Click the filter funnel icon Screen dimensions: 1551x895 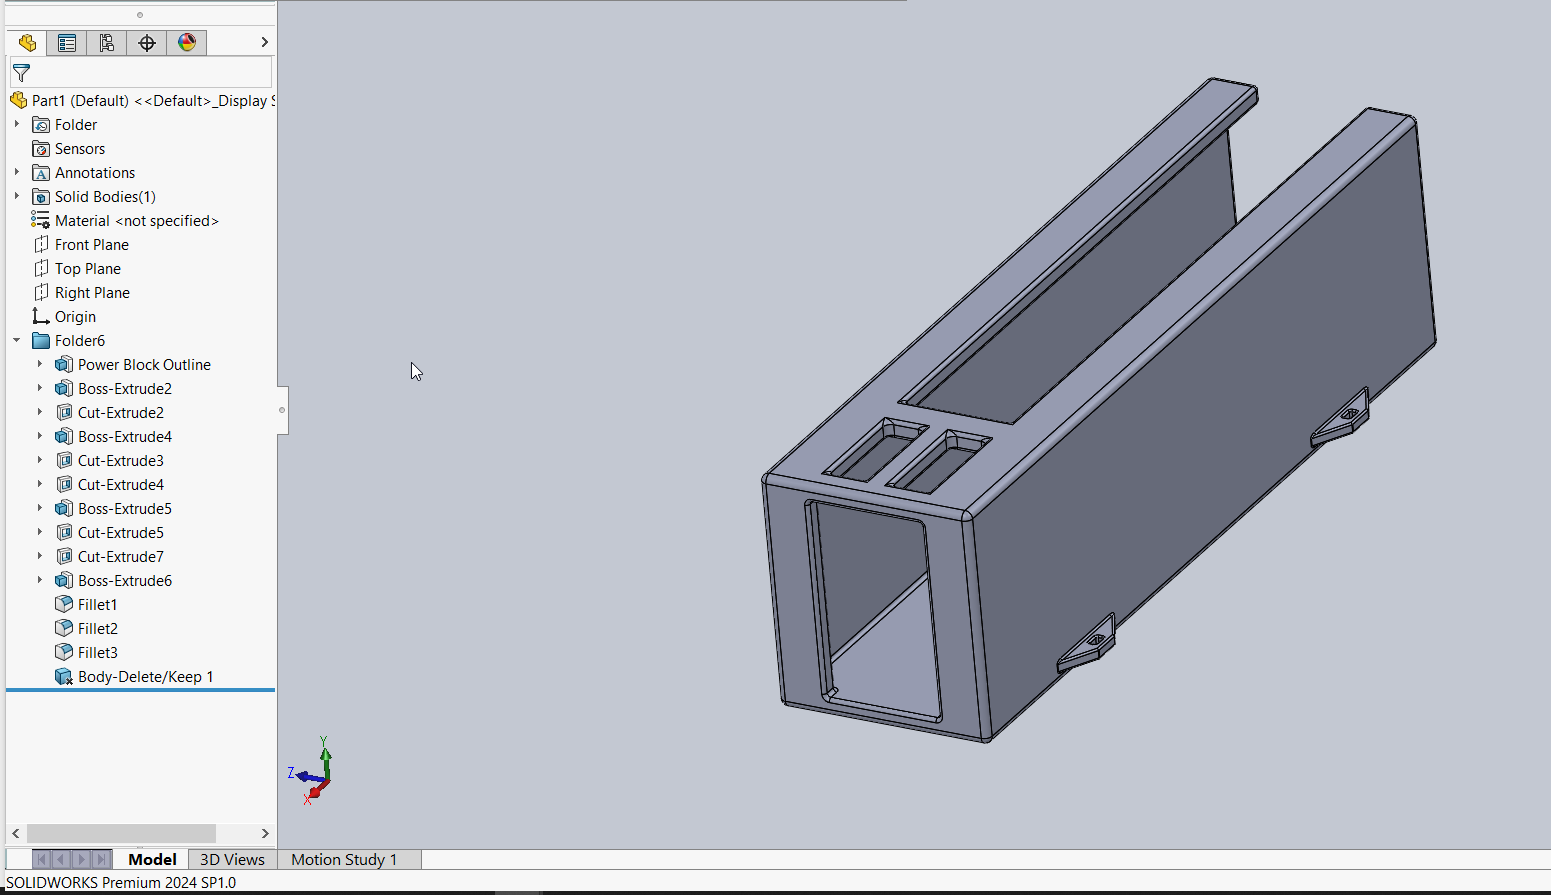[21, 73]
